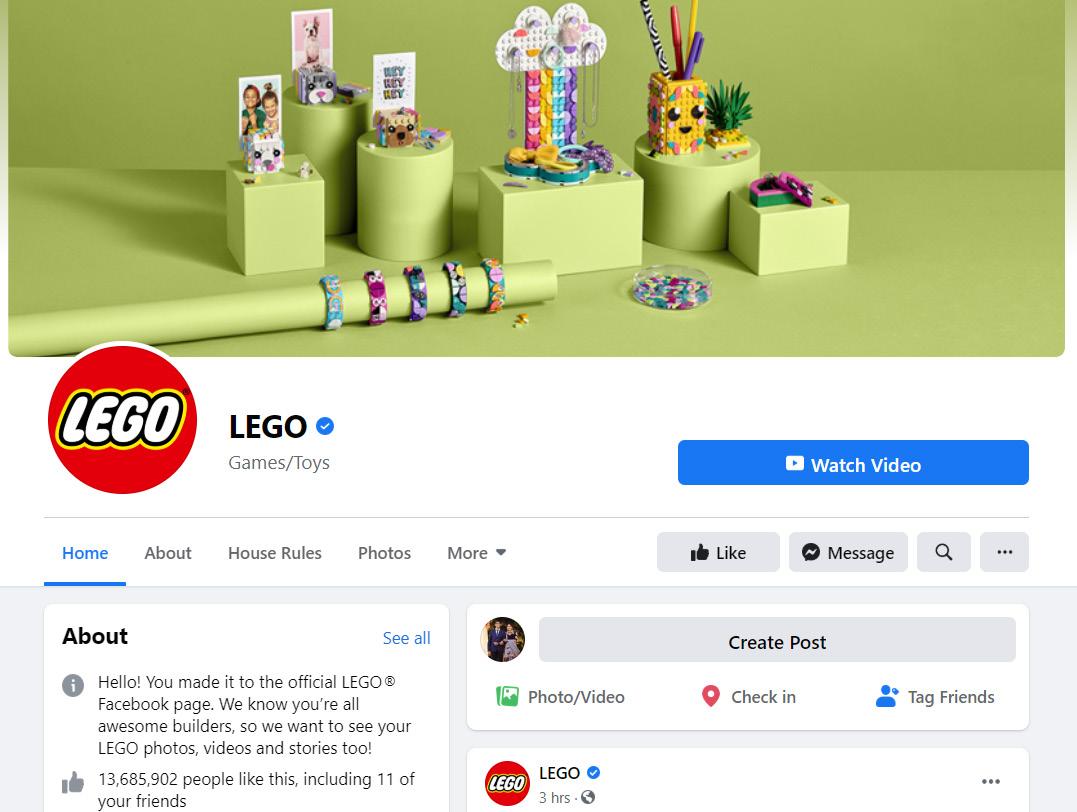The width and height of the screenshot is (1077, 812).
Task: Click the thumbs-up Like button
Action: 718,552
